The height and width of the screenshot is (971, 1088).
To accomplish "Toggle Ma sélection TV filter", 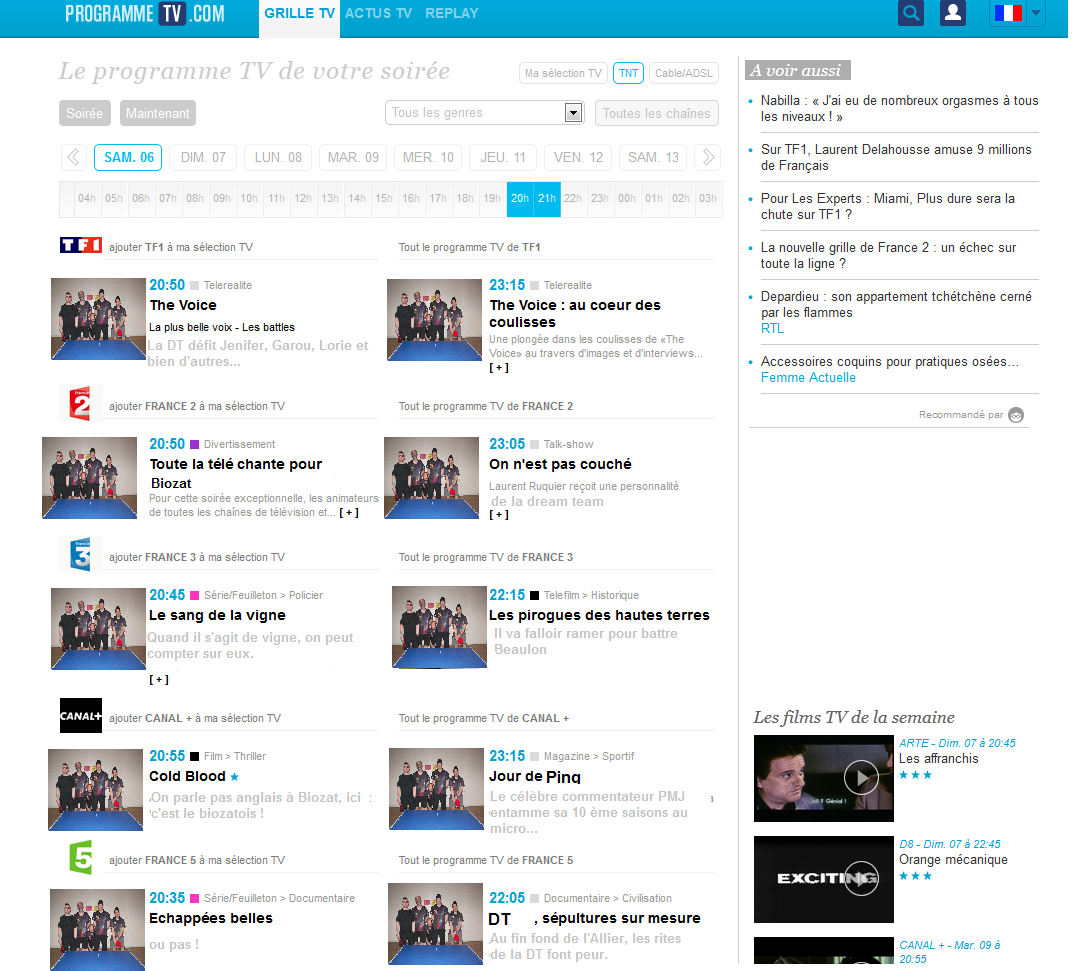I will coord(564,73).
